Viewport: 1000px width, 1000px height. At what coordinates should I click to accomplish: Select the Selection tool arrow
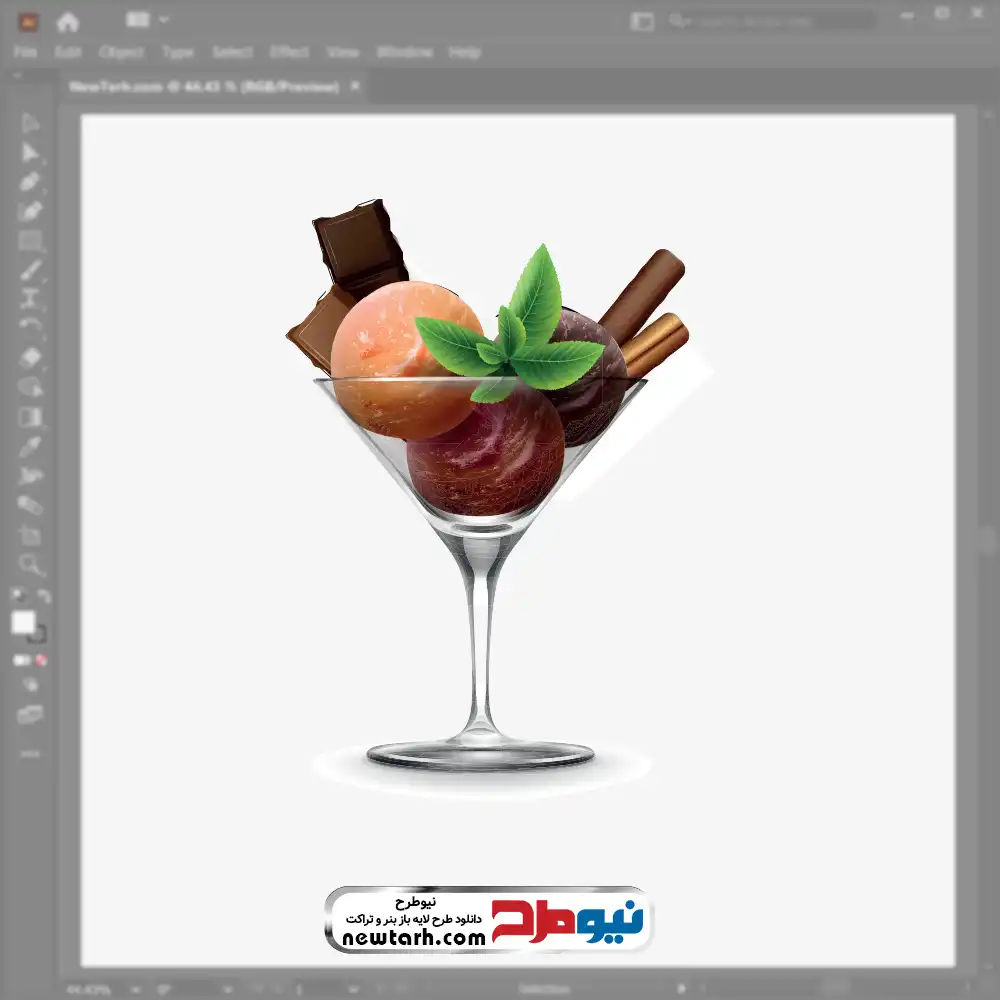(x=30, y=124)
